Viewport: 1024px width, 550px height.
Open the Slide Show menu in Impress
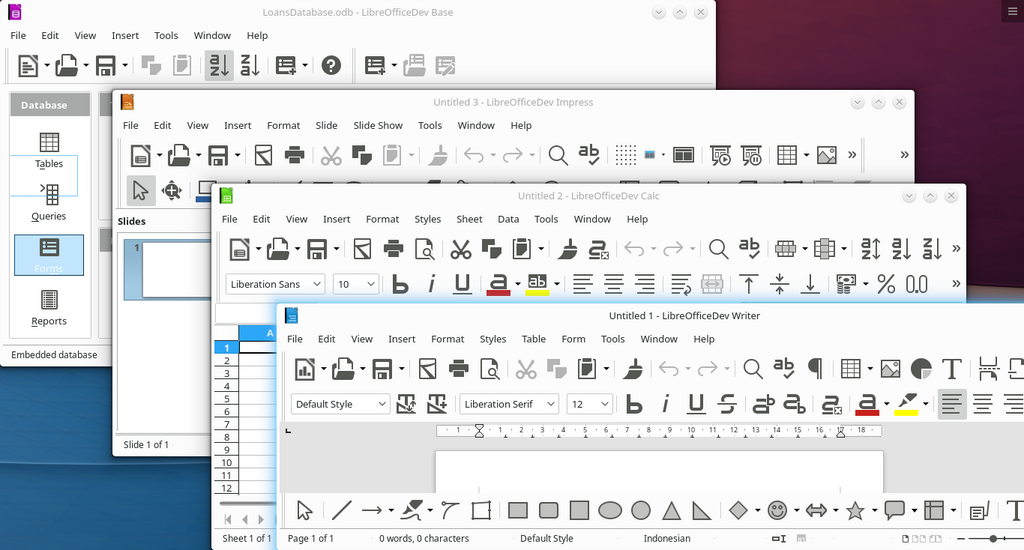tap(377, 126)
